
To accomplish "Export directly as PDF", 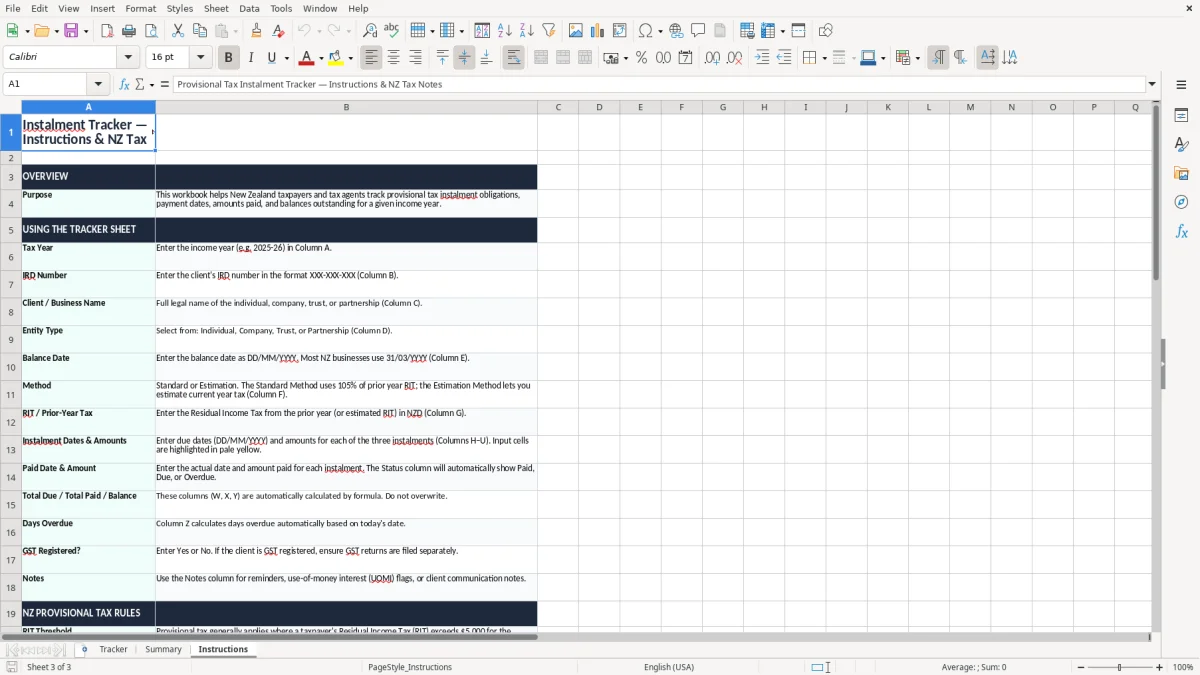I will coord(107,31).
